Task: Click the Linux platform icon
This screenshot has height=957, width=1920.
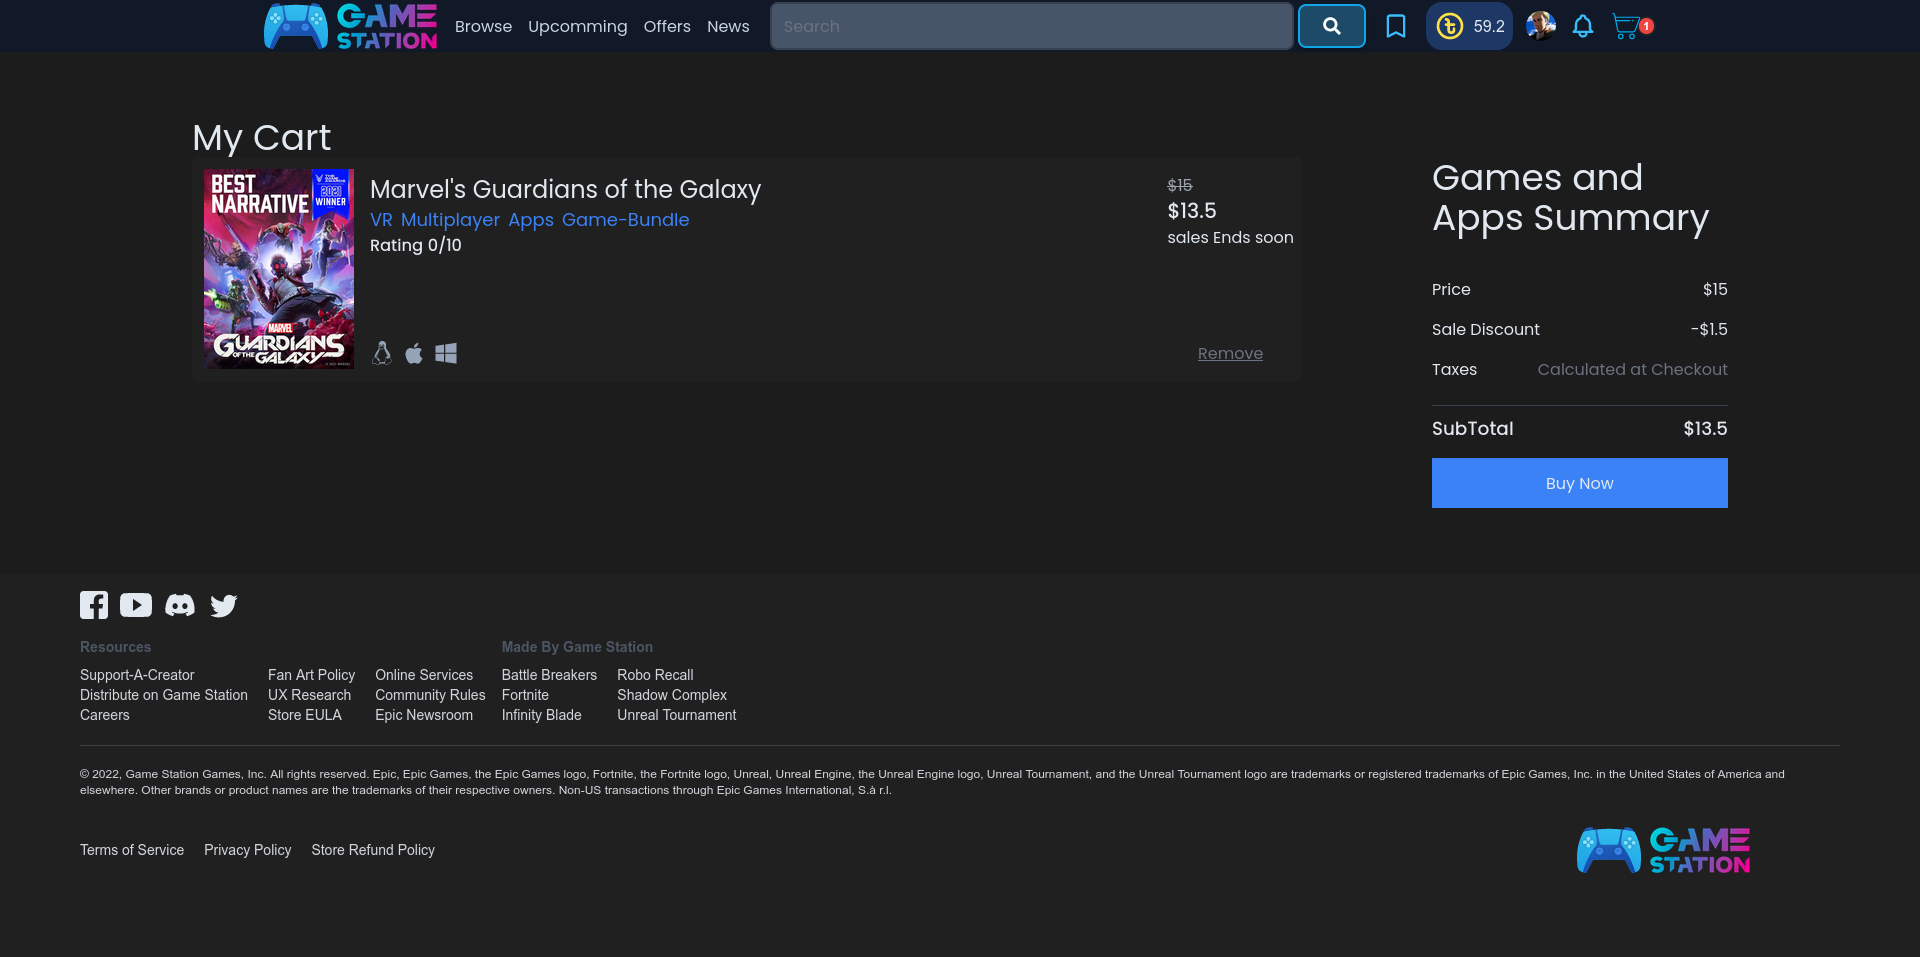Action: point(382,353)
